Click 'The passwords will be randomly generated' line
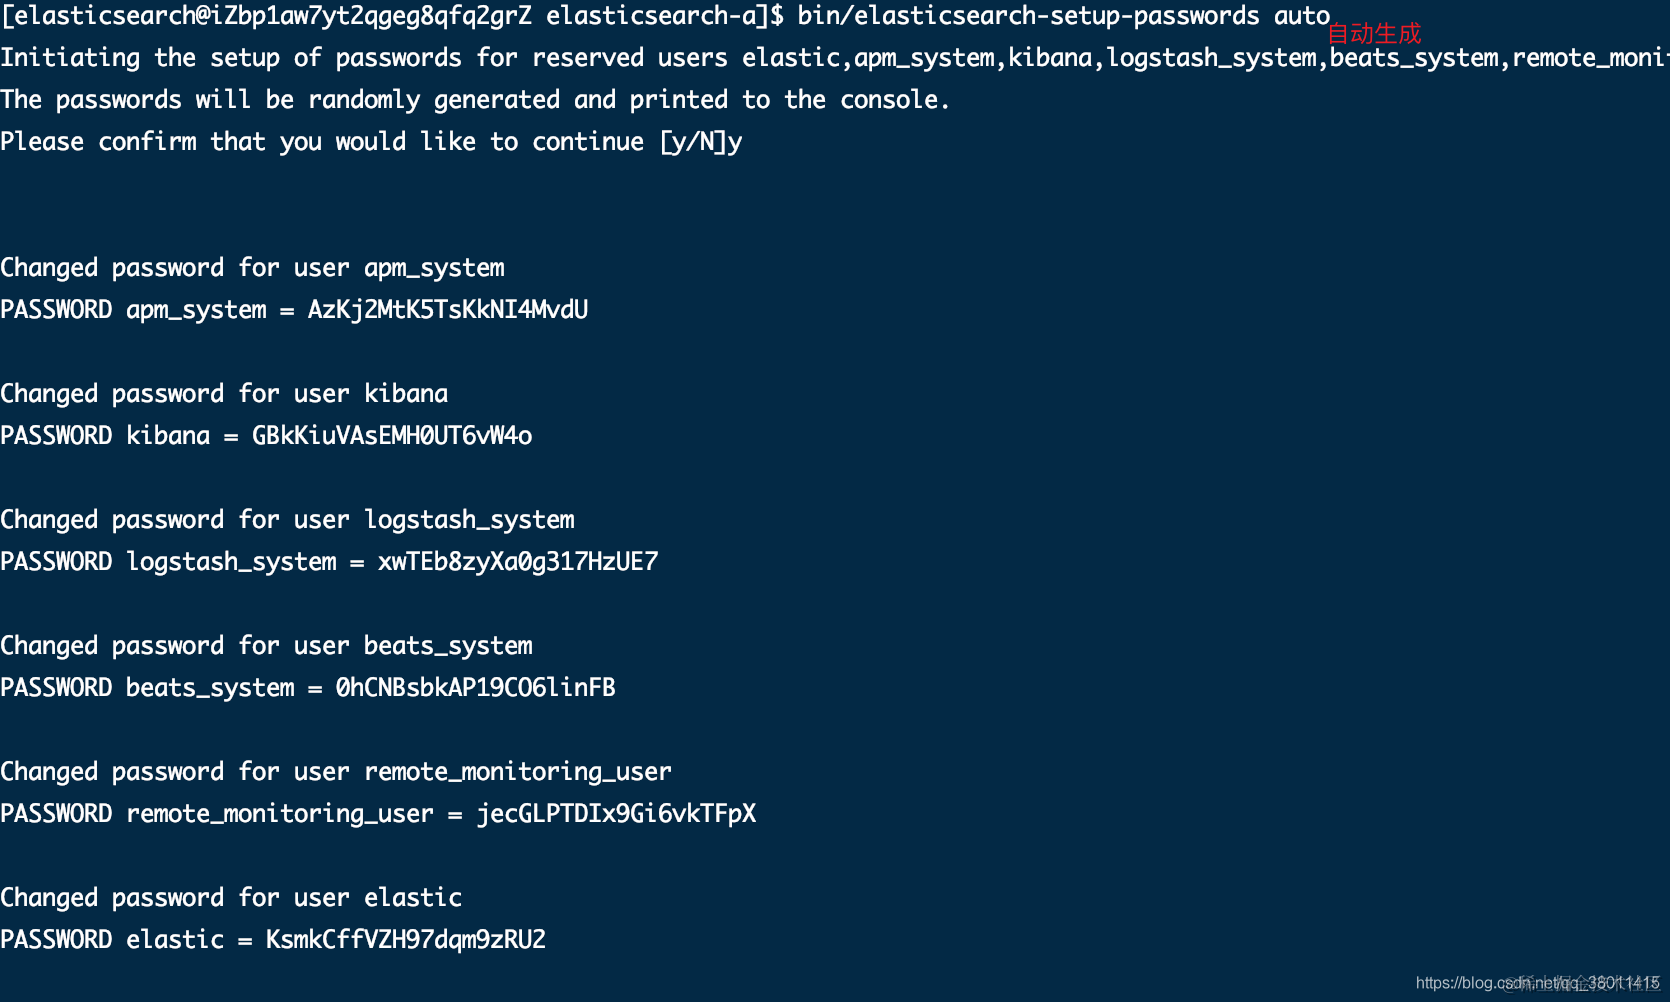1670x1002 pixels. tap(475, 100)
